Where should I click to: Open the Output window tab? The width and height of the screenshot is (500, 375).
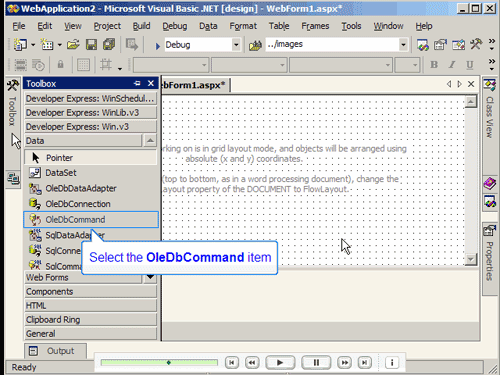[x=55, y=351]
